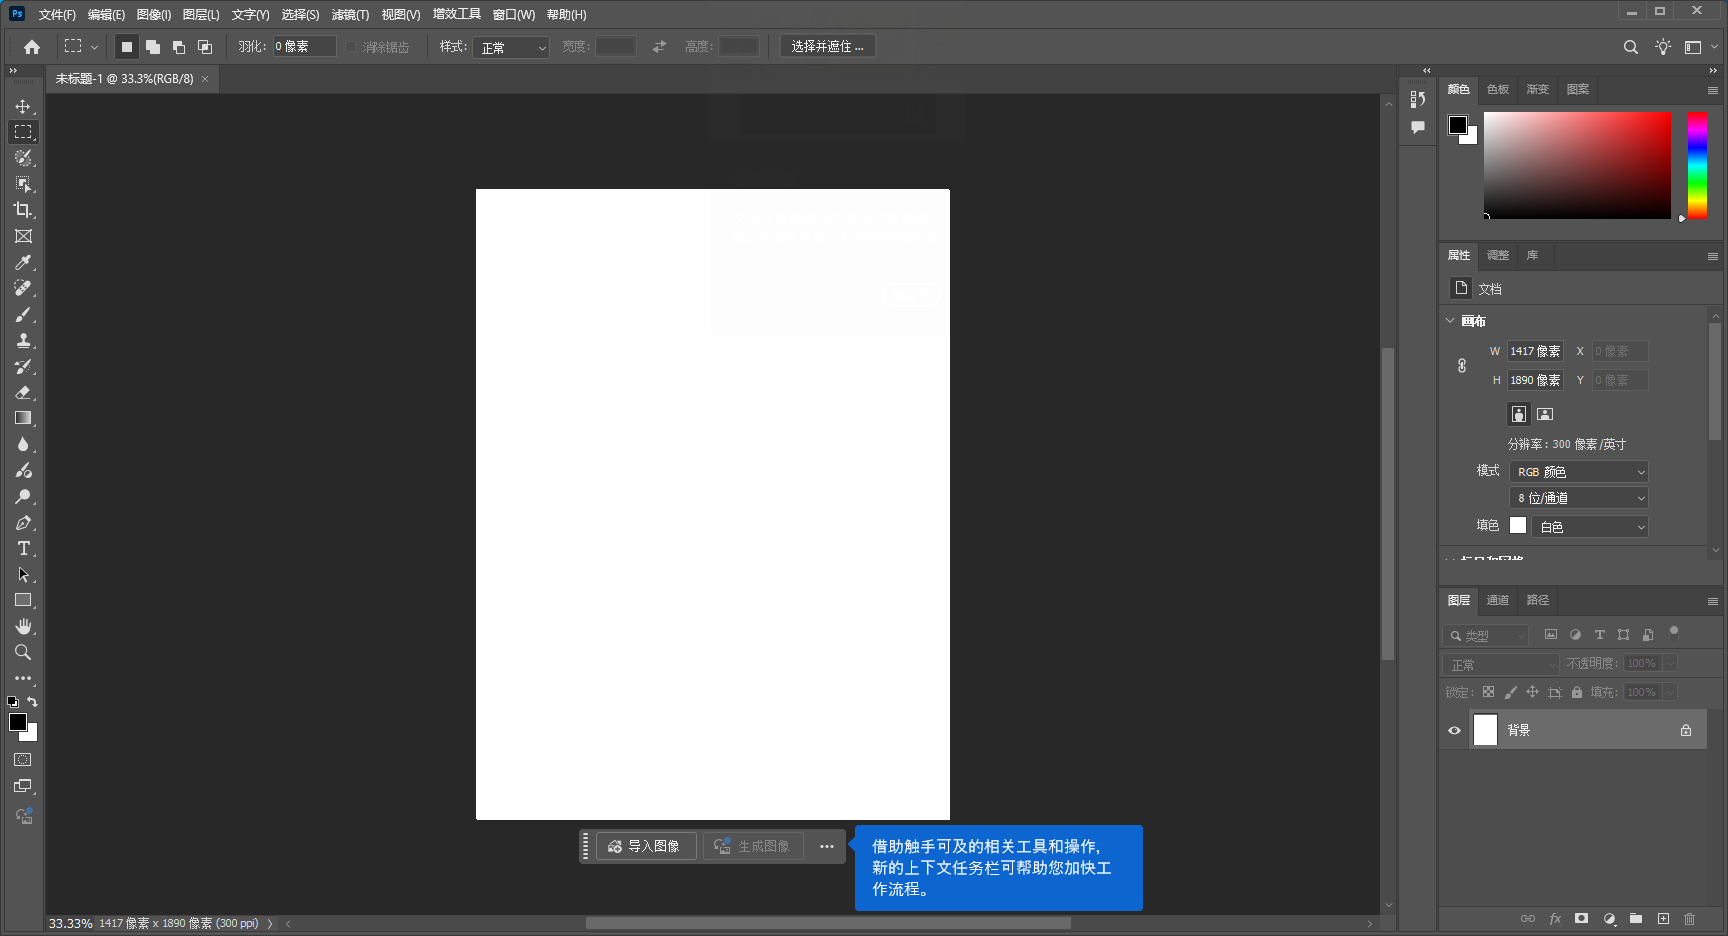Select the Crop tool
The width and height of the screenshot is (1728, 936).
(x=23, y=210)
